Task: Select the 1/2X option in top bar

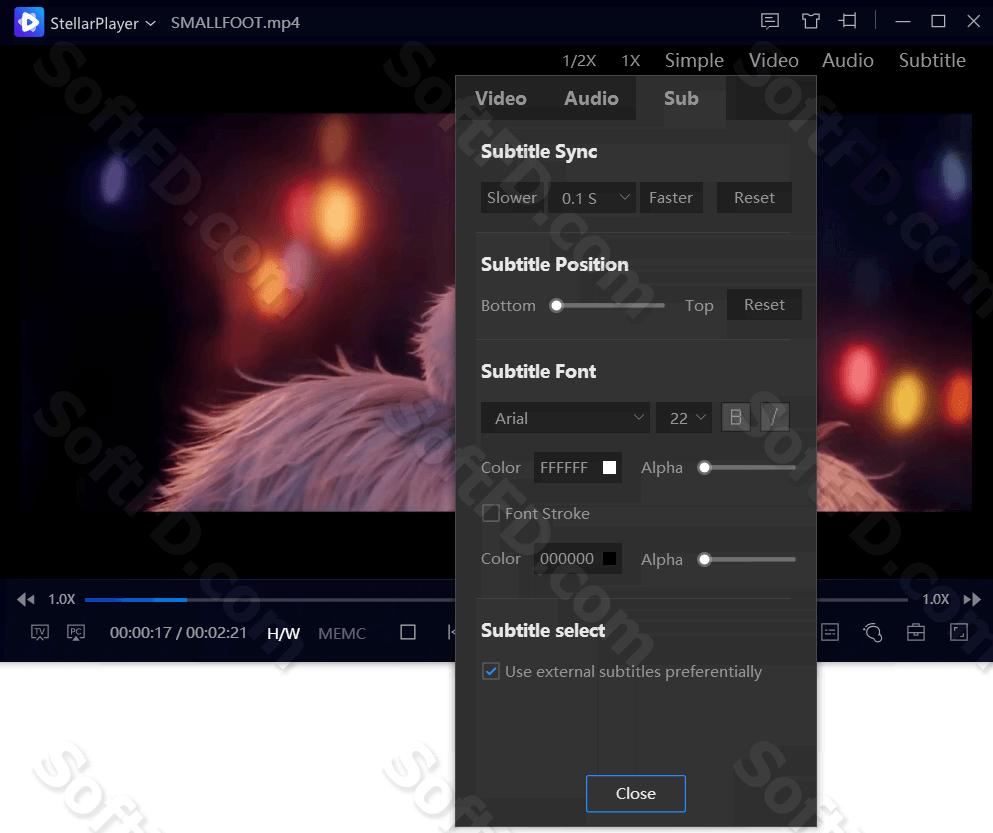Action: [x=579, y=61]
